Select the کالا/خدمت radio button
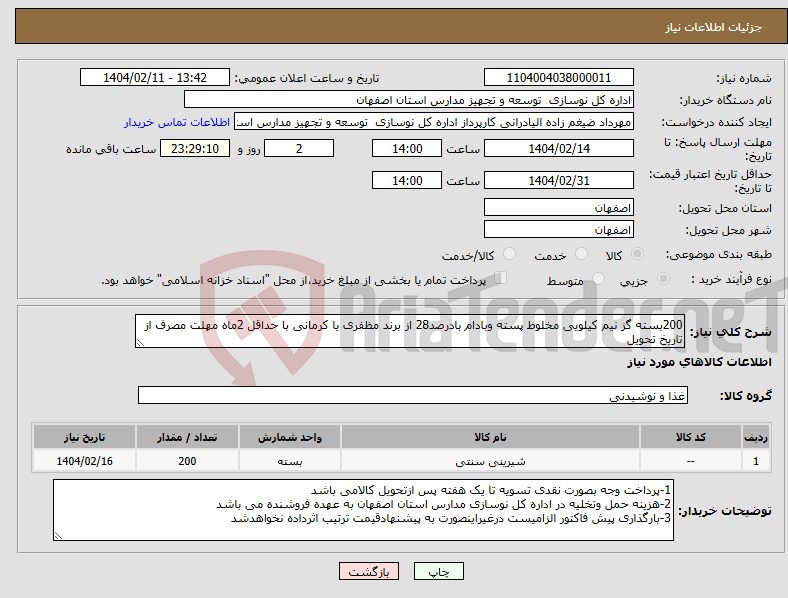Viewport: 788px width, 598px height. pyautogui.click(x=509, y=254)
